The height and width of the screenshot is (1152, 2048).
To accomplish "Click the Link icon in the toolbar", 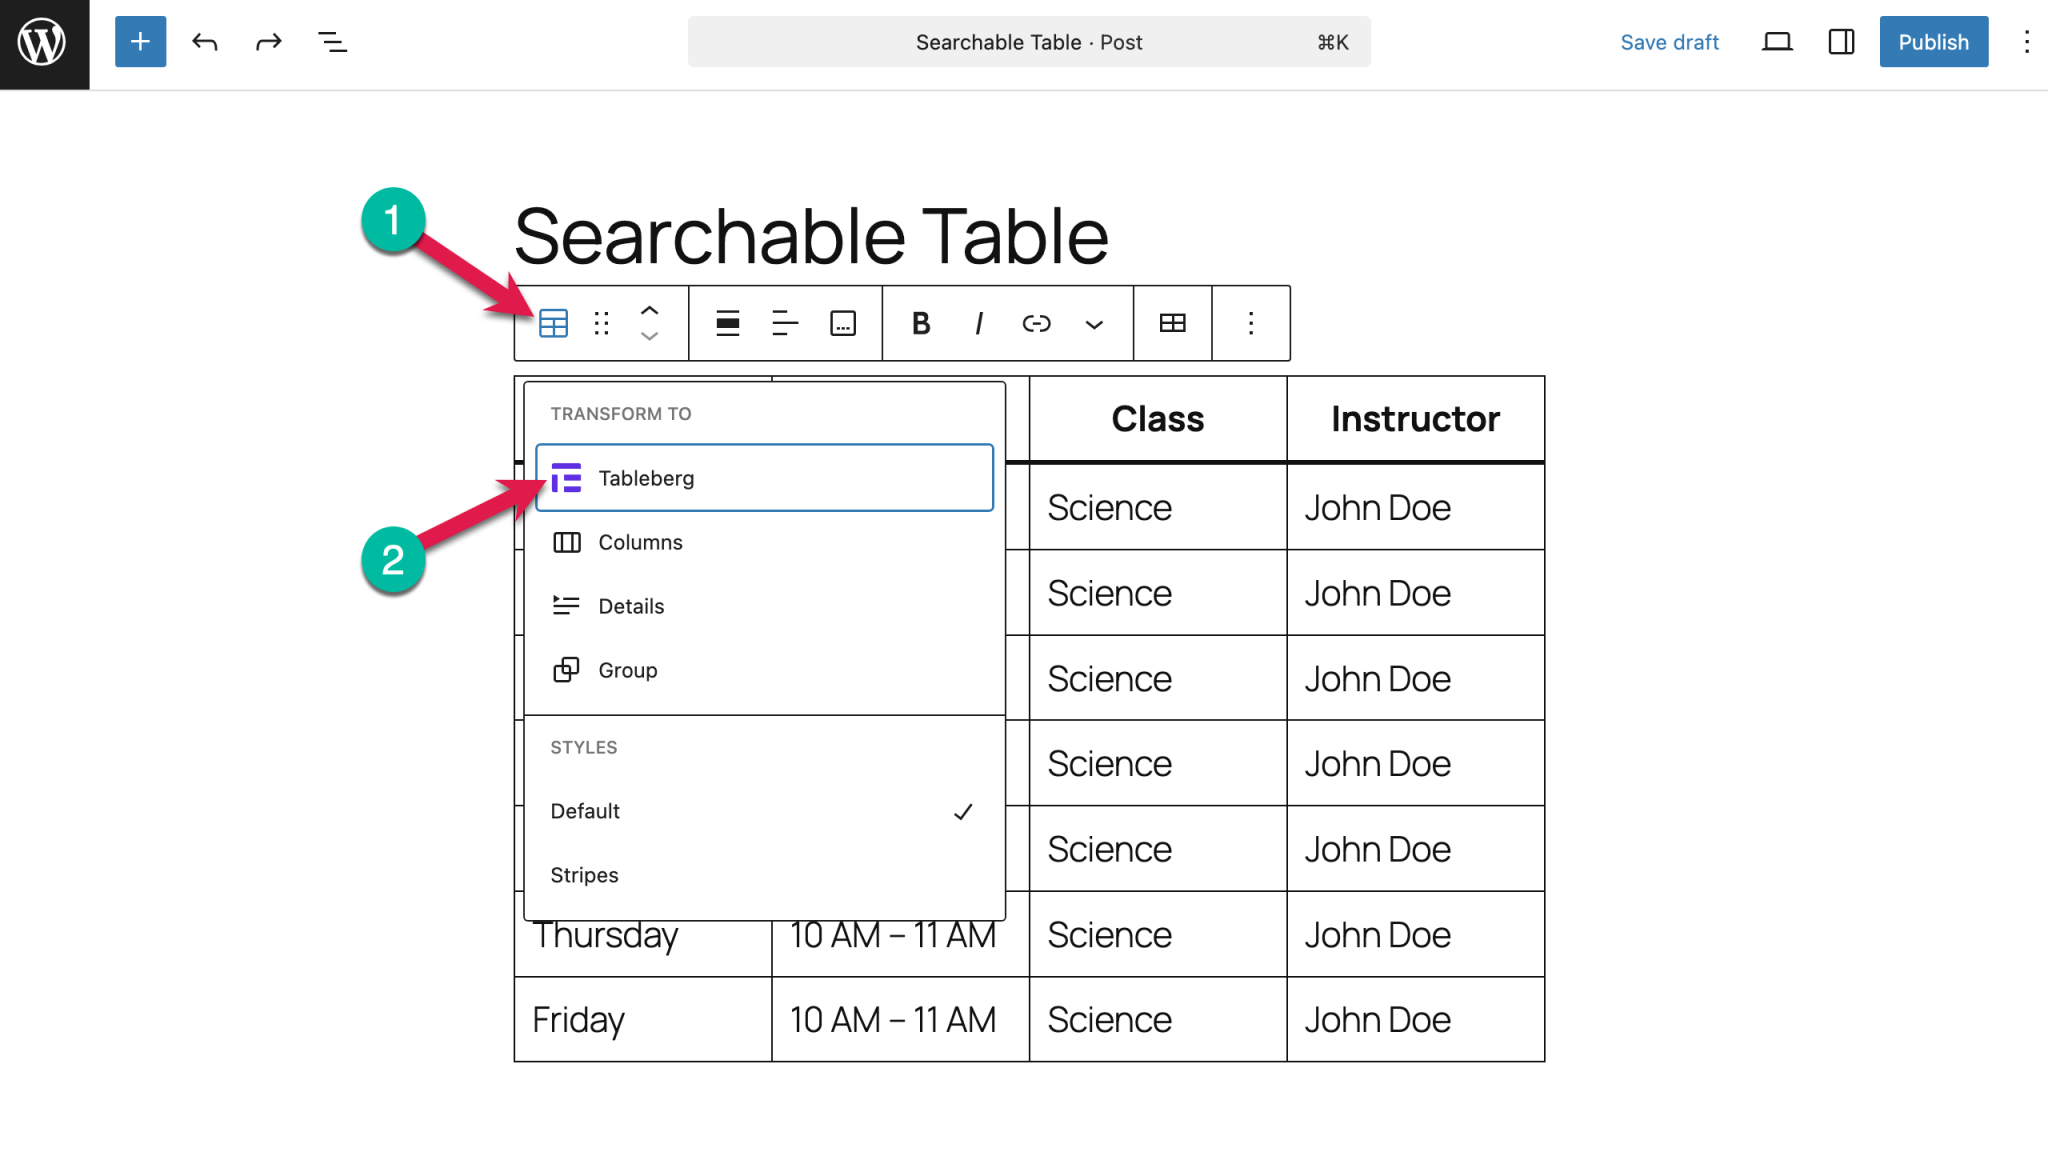I will (1036, 323).
